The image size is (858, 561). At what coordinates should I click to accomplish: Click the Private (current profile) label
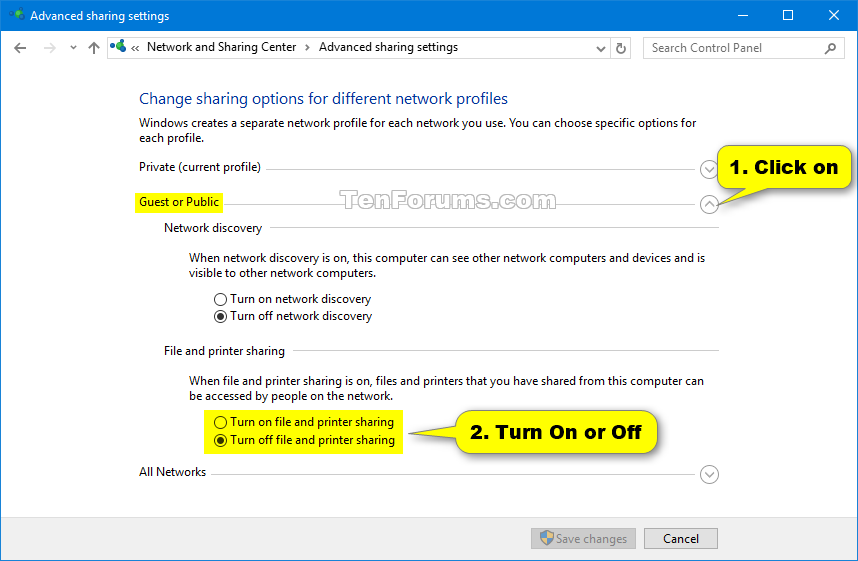pos(200,167)
